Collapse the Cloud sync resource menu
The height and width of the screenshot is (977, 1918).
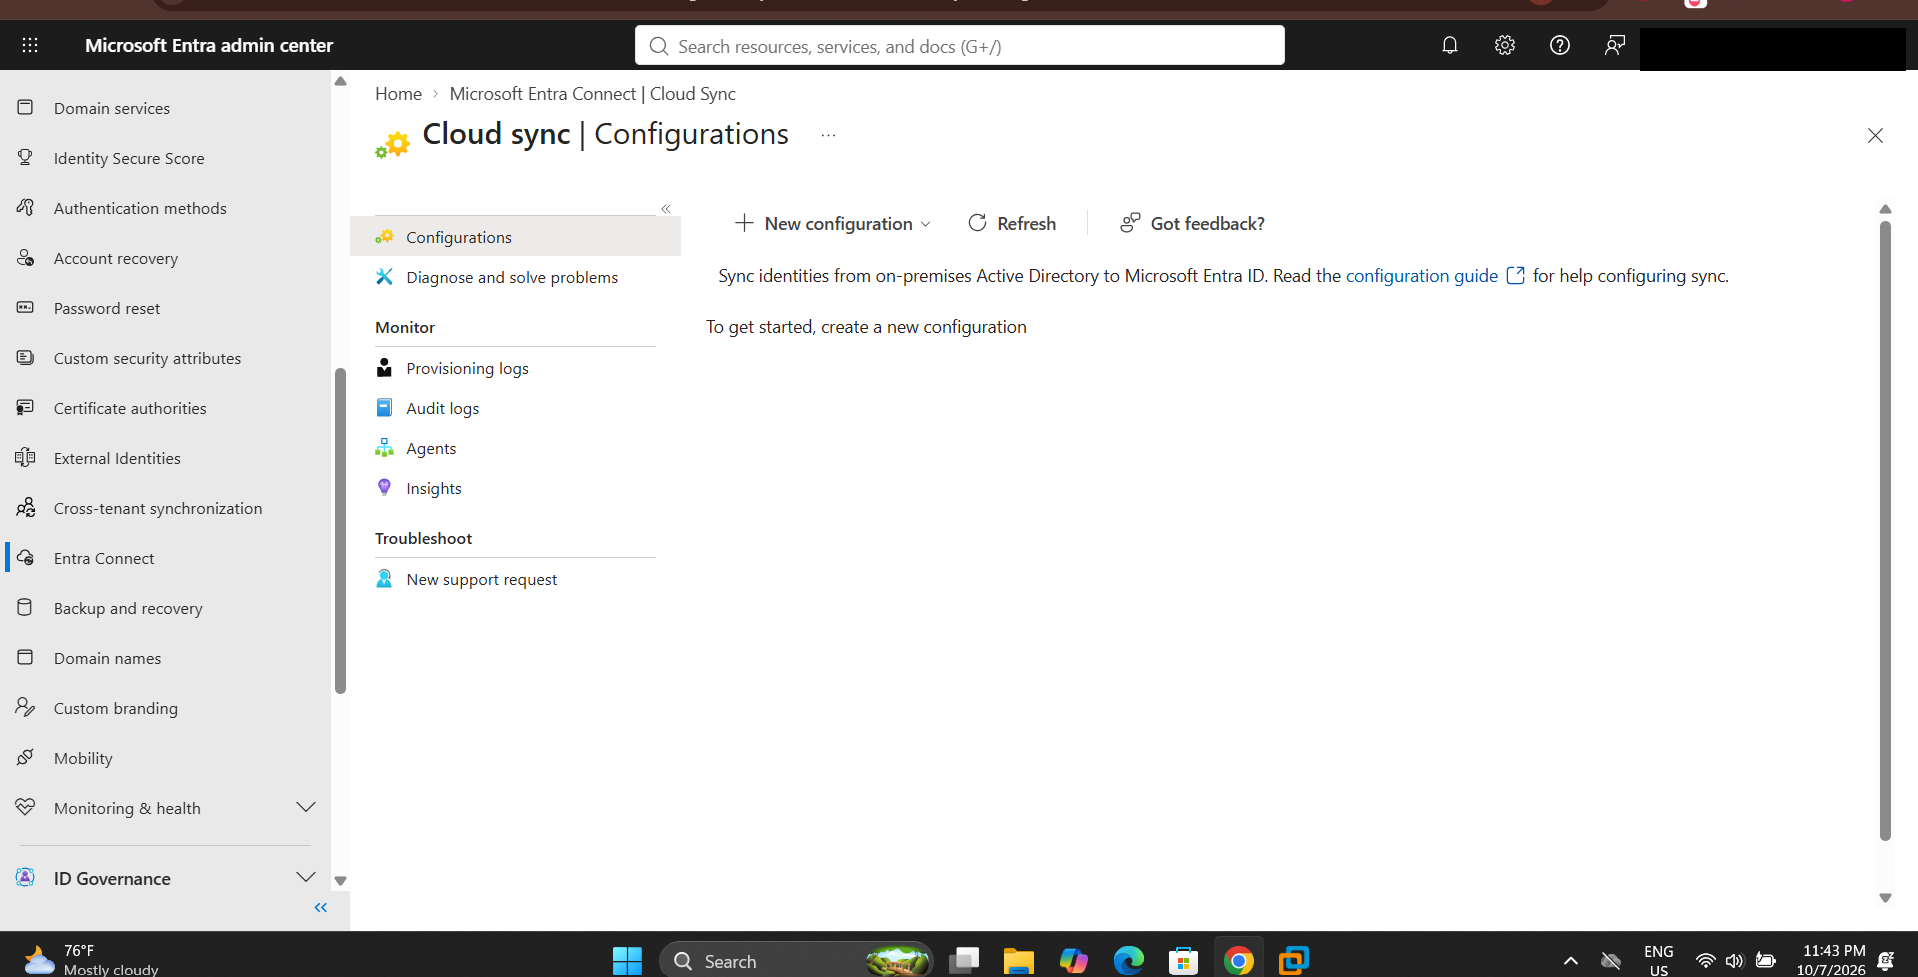[x=666, y=209]
